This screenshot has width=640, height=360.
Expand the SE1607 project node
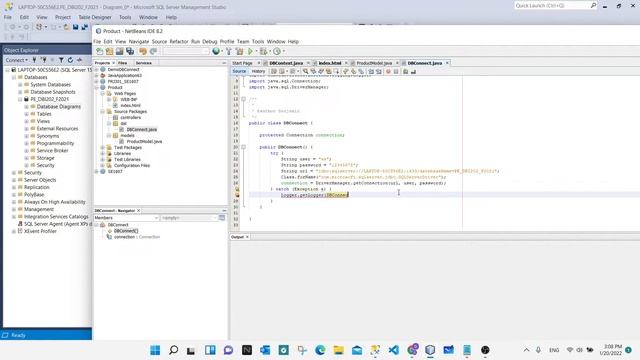(x=97, y=171)
